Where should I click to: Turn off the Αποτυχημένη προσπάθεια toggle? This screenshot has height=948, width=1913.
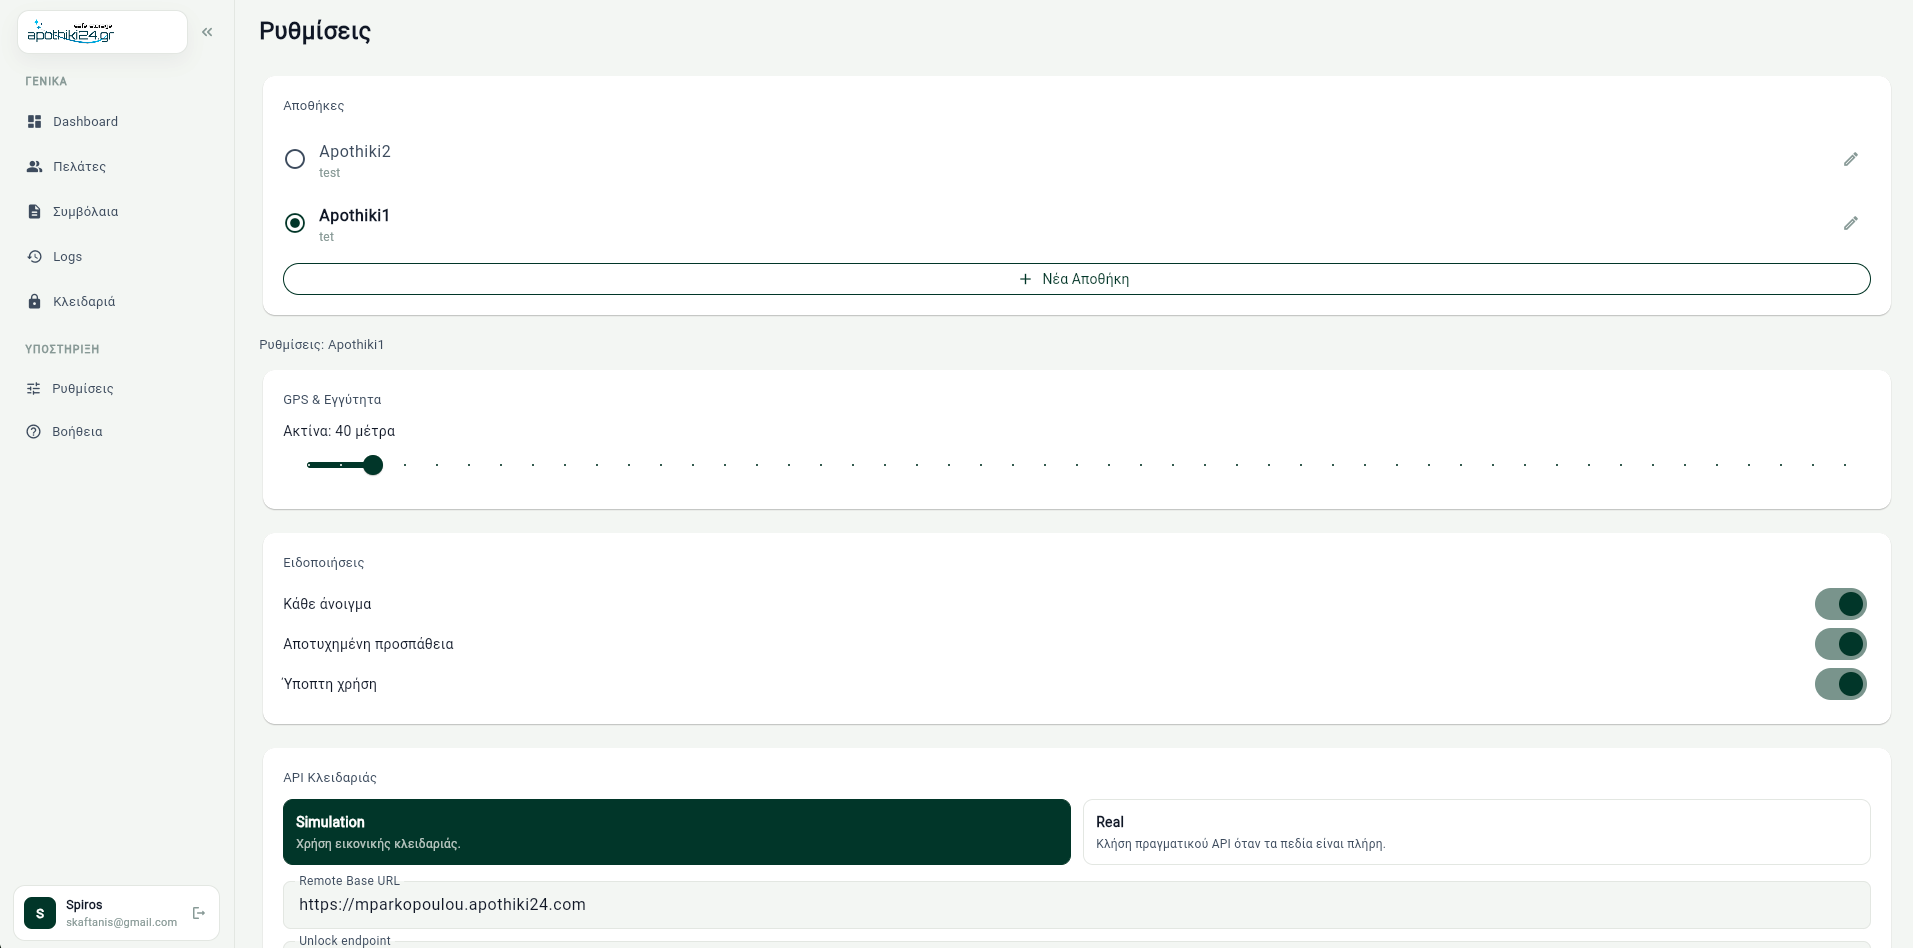1840,644
